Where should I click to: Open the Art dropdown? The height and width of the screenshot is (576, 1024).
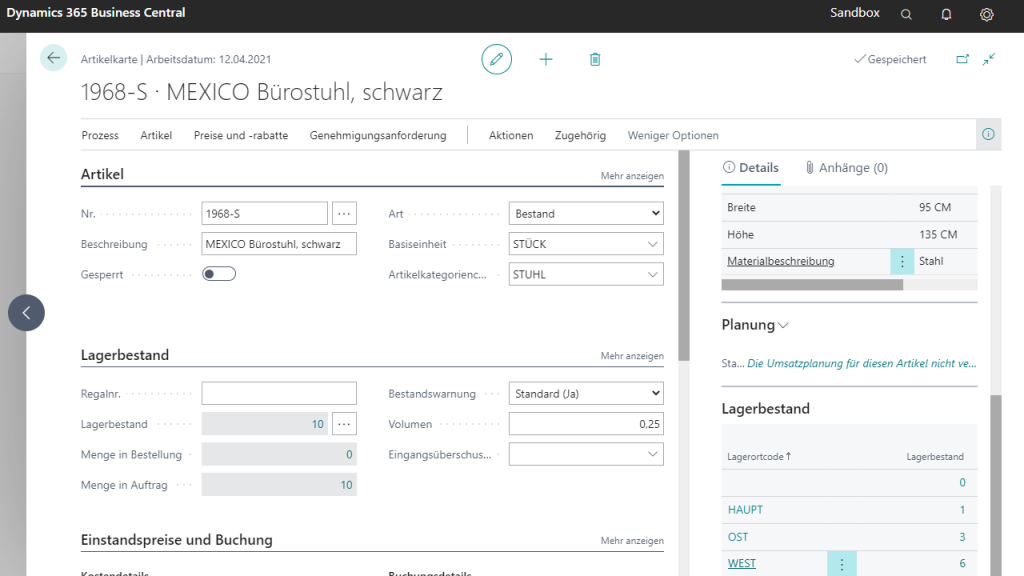pos(585,213)
